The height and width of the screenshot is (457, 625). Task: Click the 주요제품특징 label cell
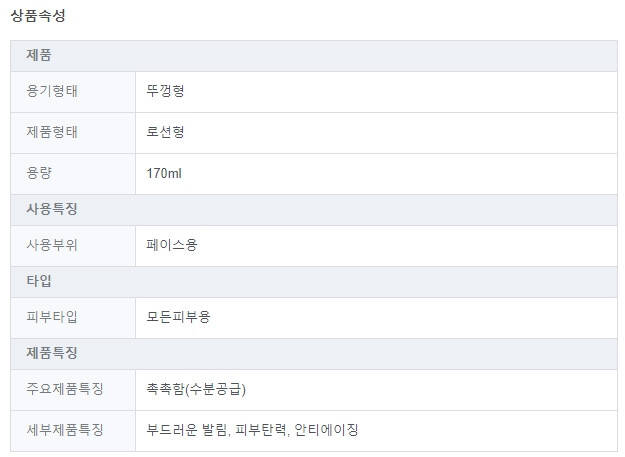(x=65, y=389)
